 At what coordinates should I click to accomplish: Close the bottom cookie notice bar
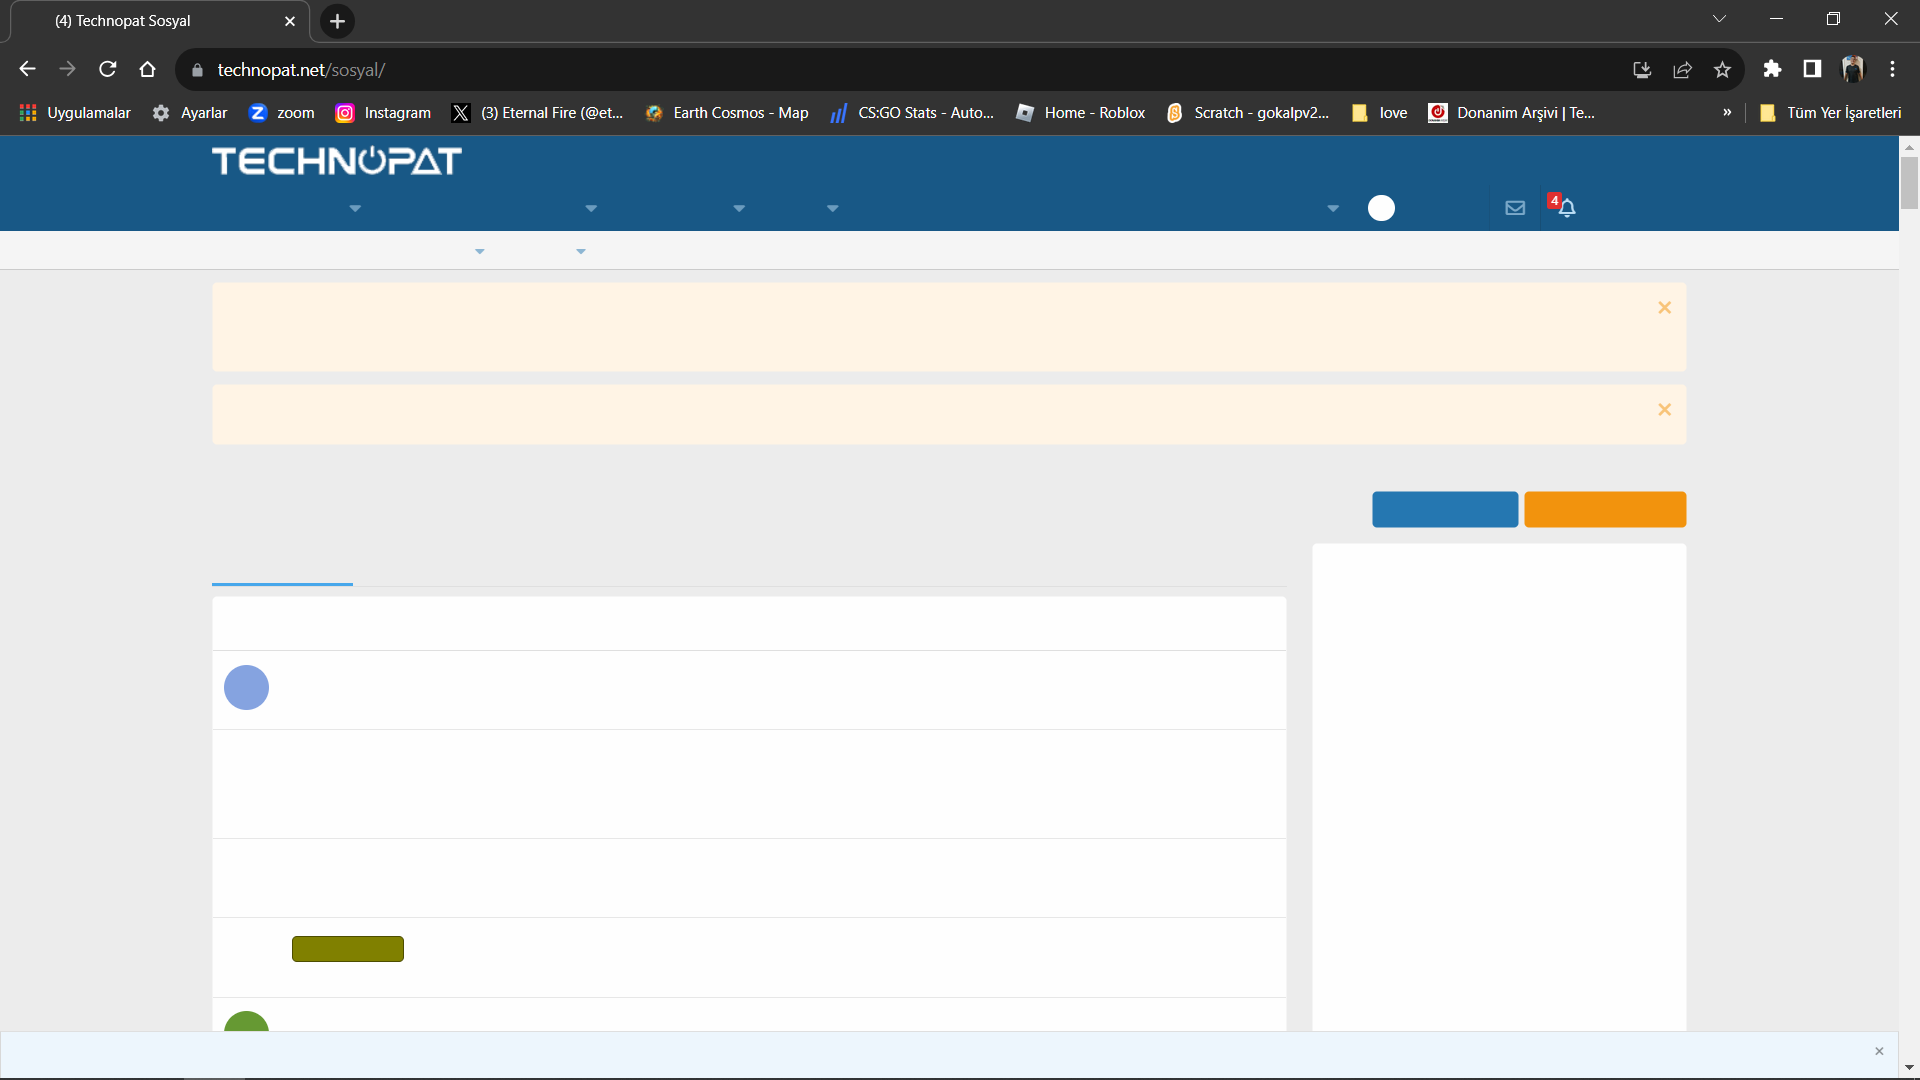(1879, 1051)
